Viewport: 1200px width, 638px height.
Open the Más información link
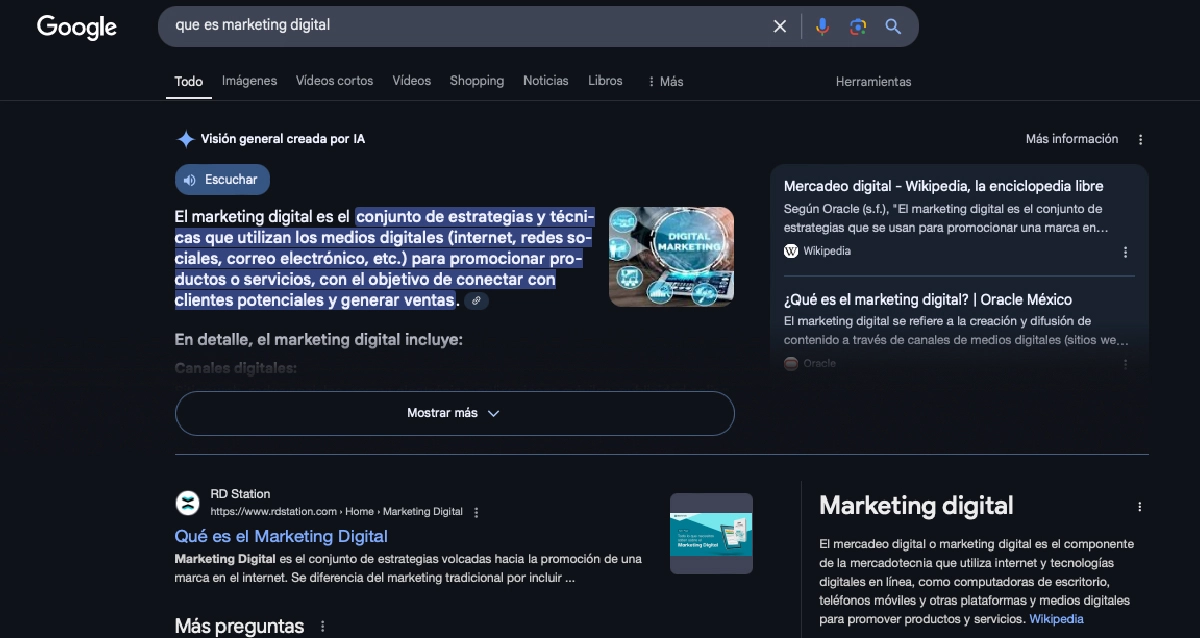1072,138
